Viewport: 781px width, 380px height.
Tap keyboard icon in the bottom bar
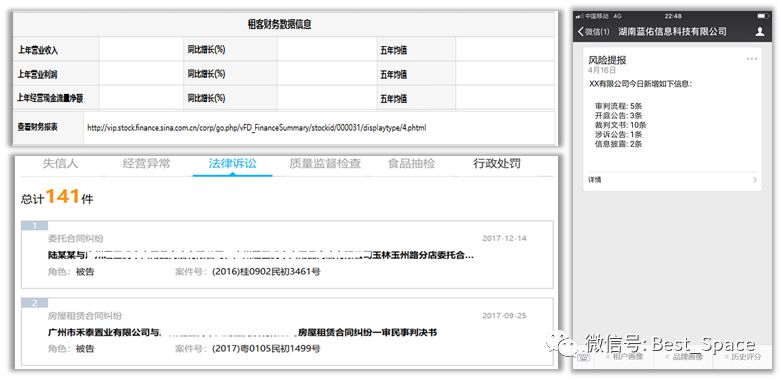click(x=583, y=357)
